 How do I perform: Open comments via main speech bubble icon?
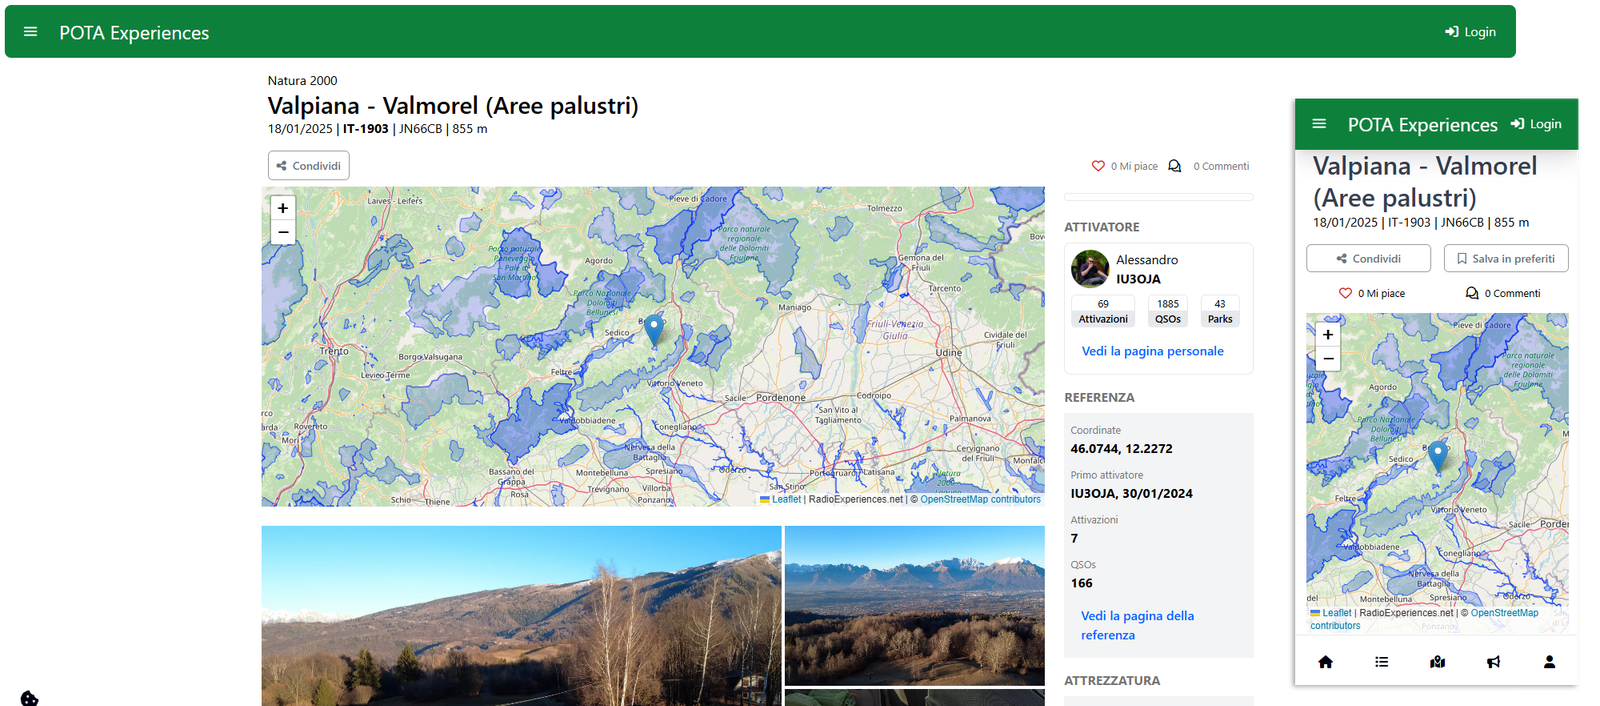[1175, 166]
